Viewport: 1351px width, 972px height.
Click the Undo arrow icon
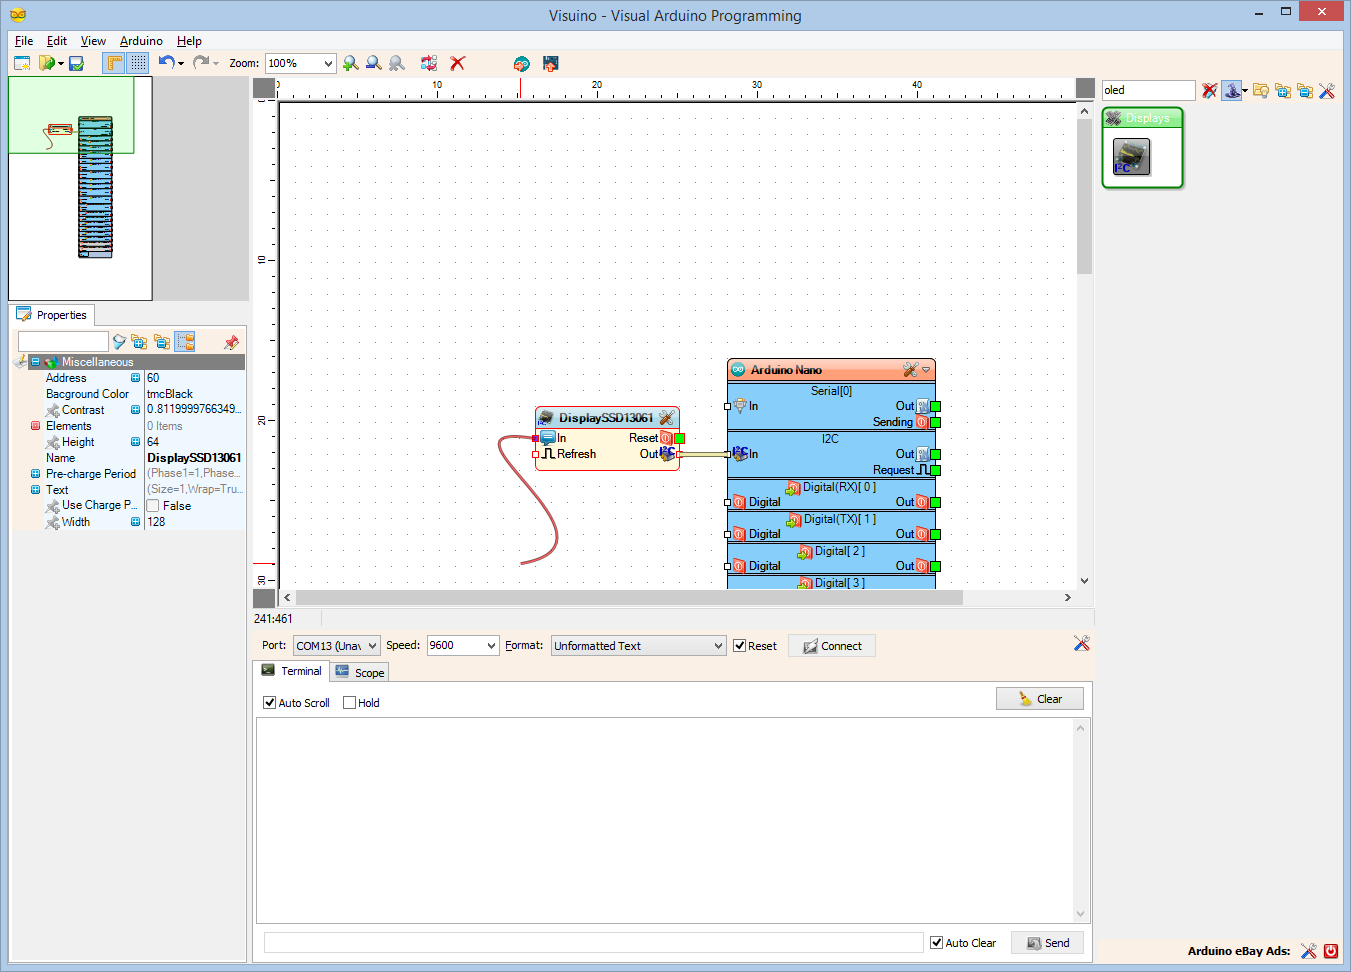[x=166, y=63]
